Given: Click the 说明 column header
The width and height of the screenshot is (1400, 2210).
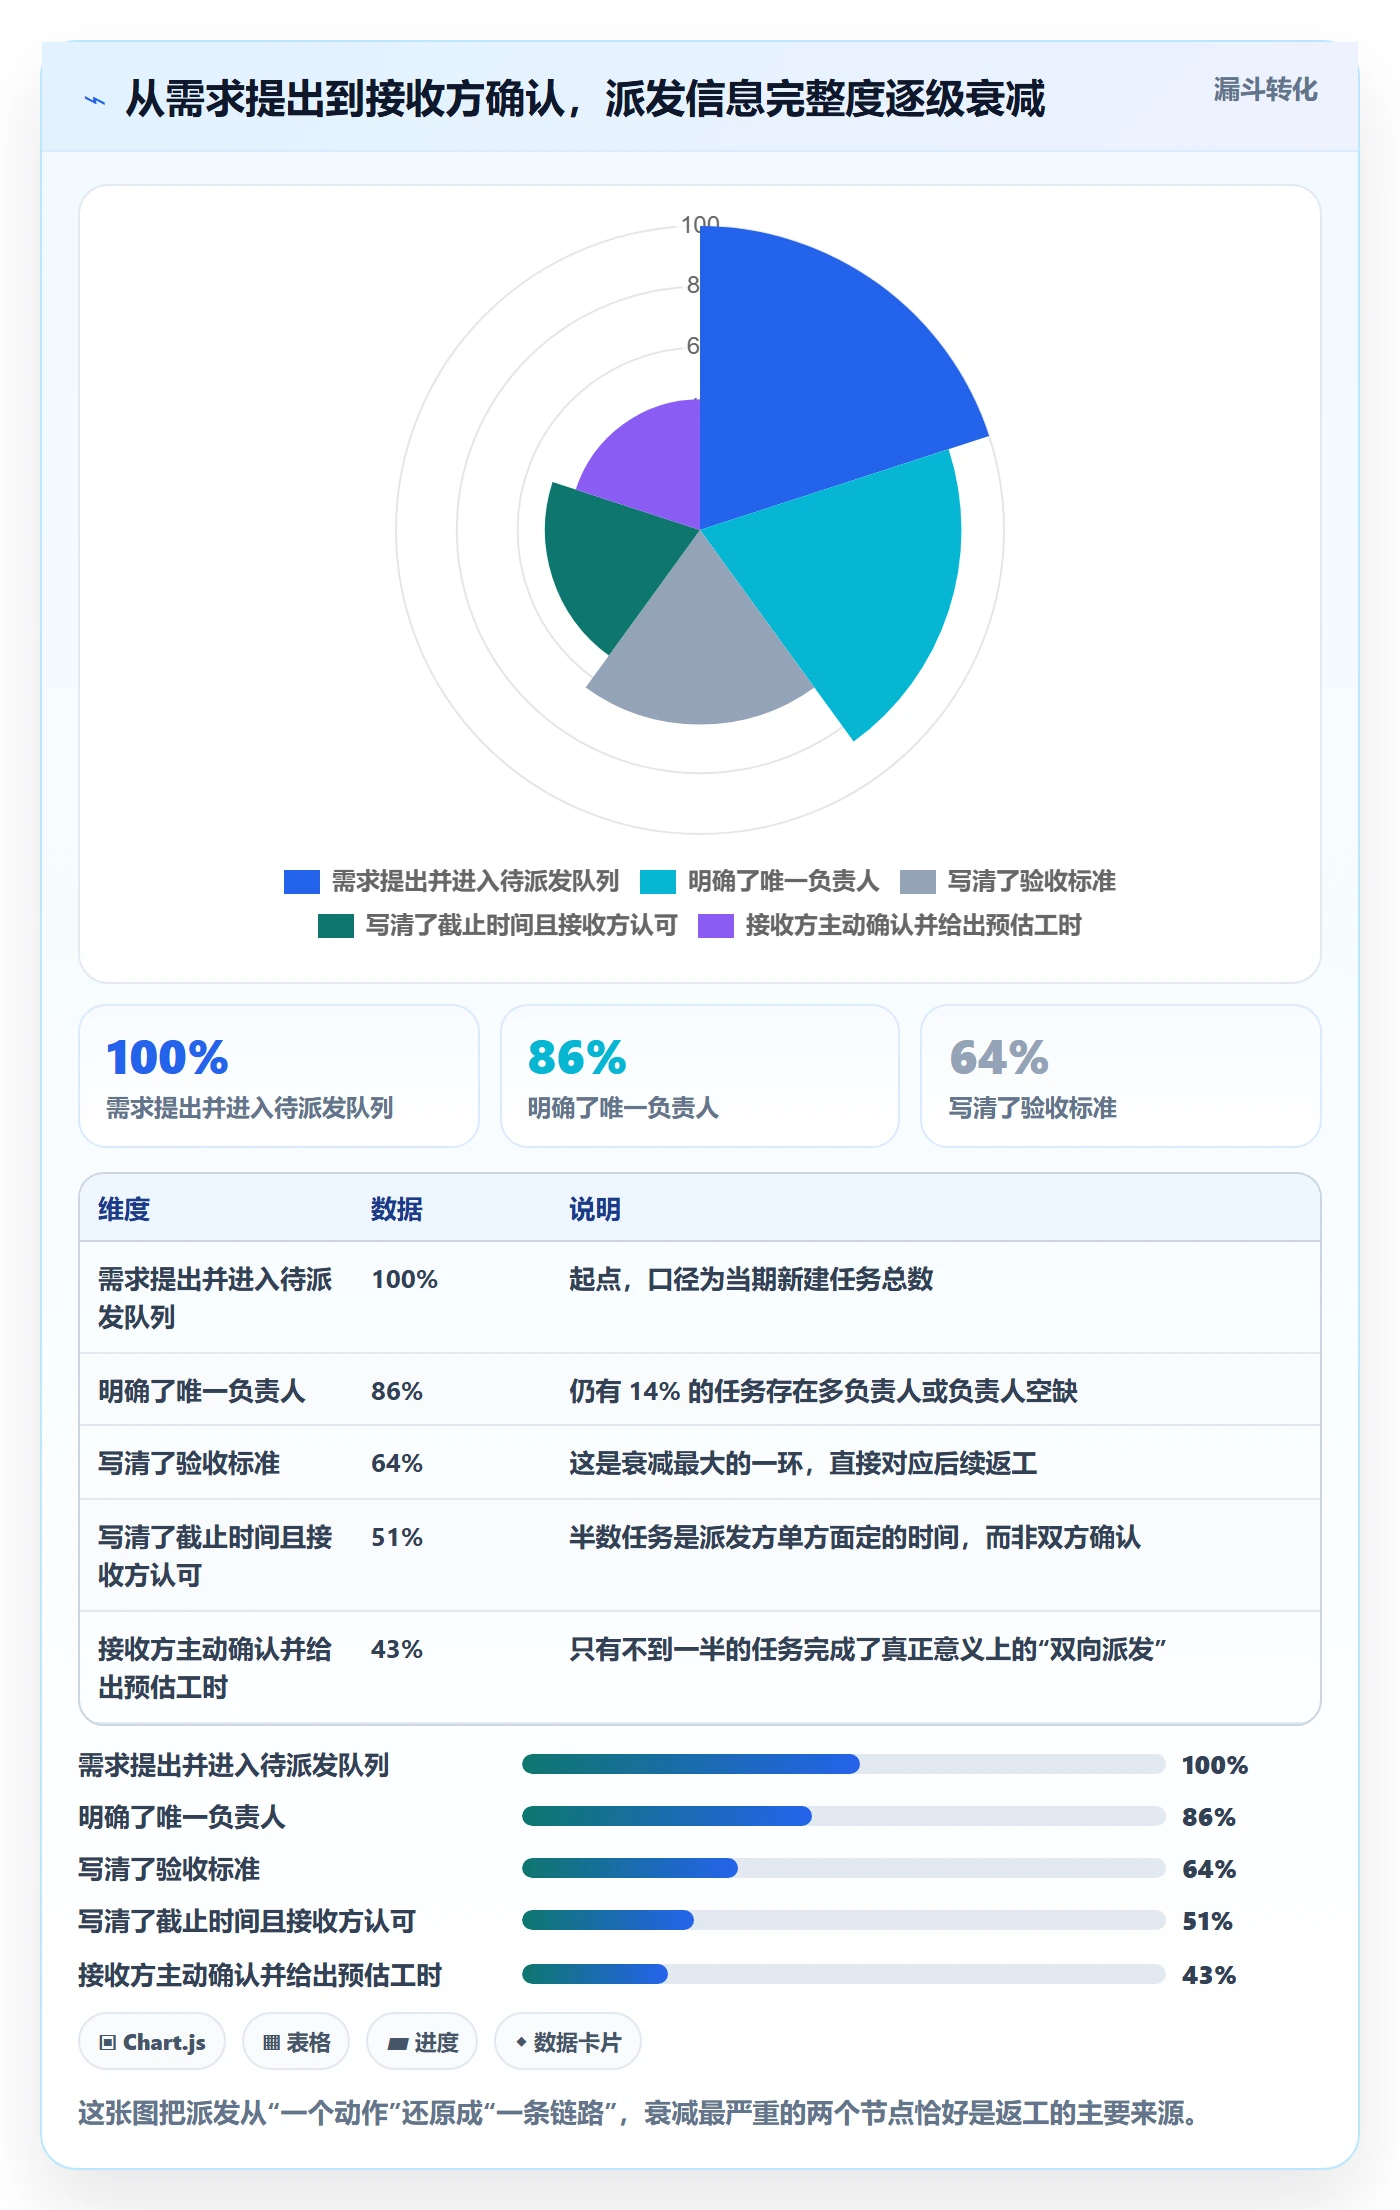Looking at the screenshot, I should [x=595, y=1209].
